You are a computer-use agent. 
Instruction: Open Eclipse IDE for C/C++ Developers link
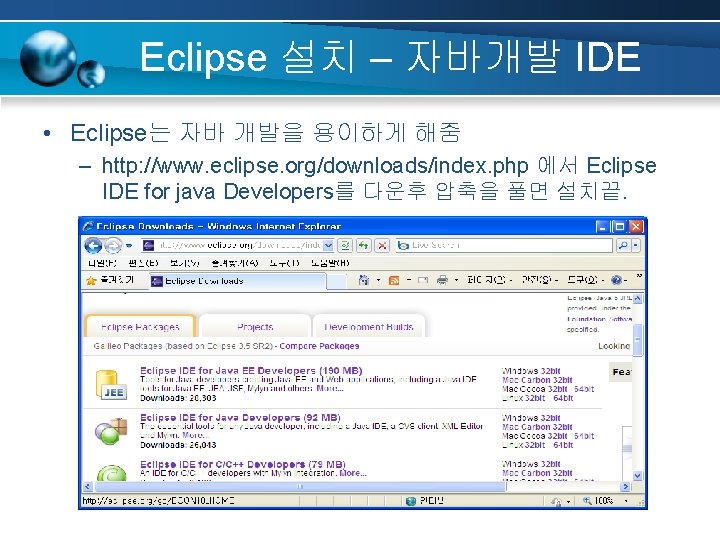[x=243, y=464]
